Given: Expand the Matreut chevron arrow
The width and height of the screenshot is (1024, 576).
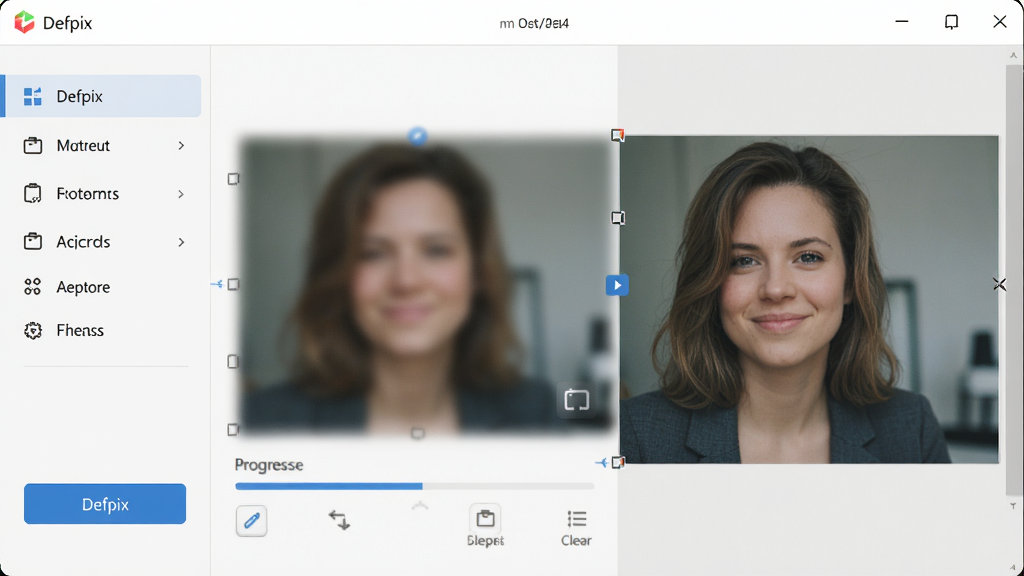Looking at the screenshot, I should coord(181,146).
